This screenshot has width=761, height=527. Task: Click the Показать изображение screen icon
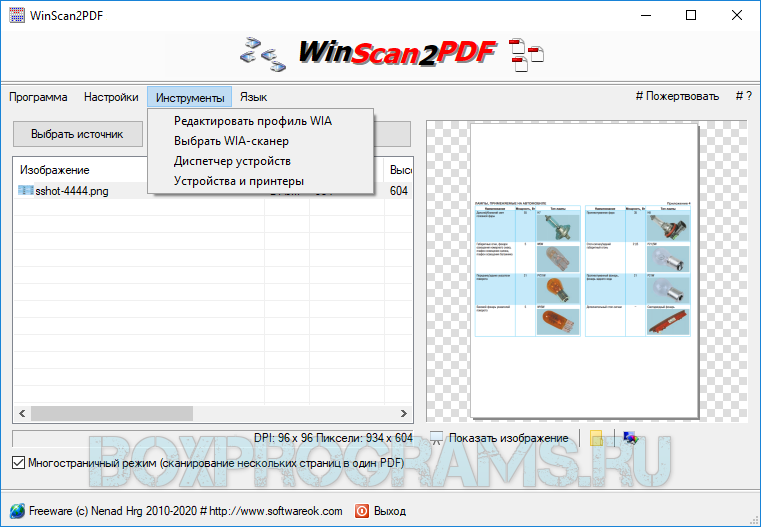click(x=437, y=438)
